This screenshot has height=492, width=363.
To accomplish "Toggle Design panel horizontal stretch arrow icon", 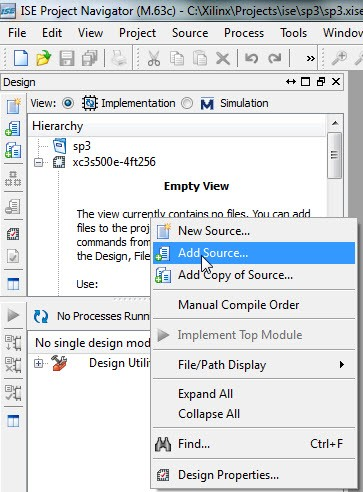I will click(x=291, y=82).
